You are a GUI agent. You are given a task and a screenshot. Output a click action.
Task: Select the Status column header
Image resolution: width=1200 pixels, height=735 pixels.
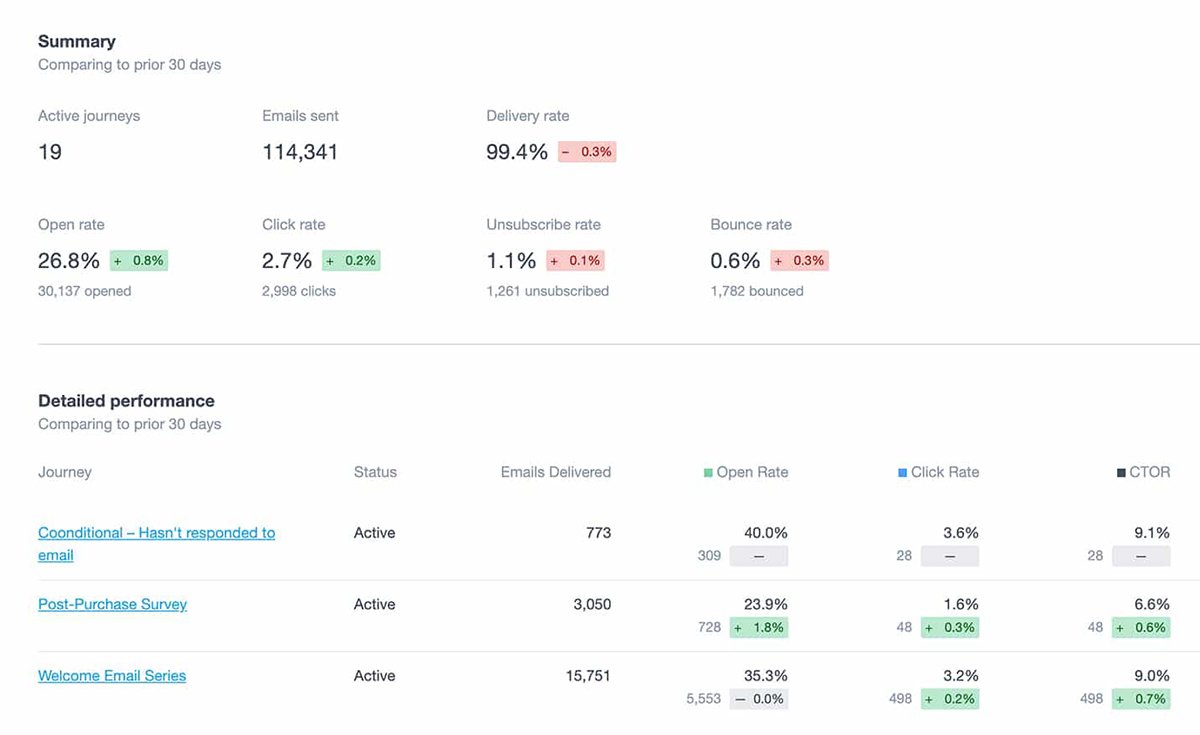click(x=375, y=472)
